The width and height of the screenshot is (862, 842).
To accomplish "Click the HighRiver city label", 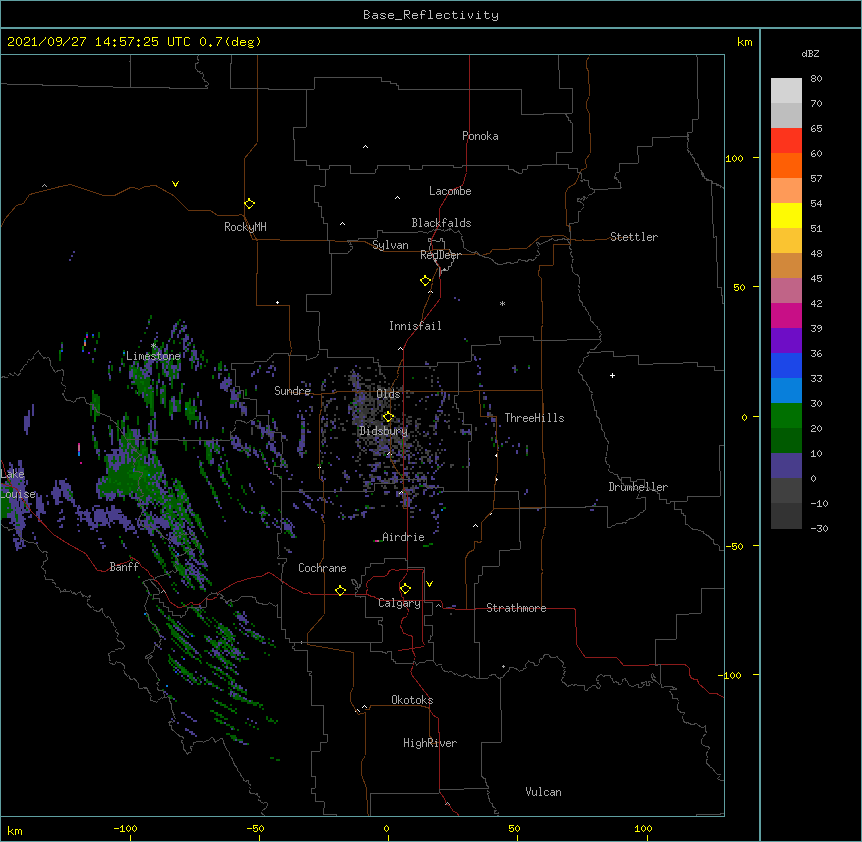I will coord(430,743).
